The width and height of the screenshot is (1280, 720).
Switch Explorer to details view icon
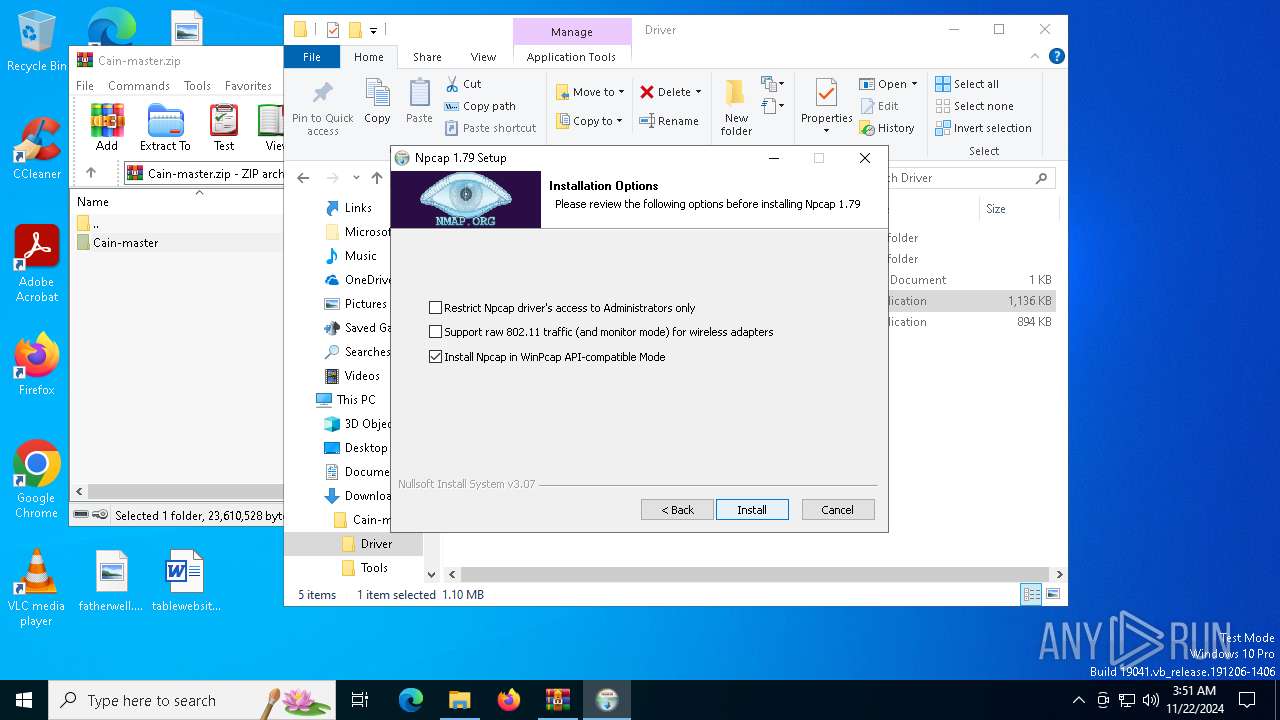(x=1031, y=594)
